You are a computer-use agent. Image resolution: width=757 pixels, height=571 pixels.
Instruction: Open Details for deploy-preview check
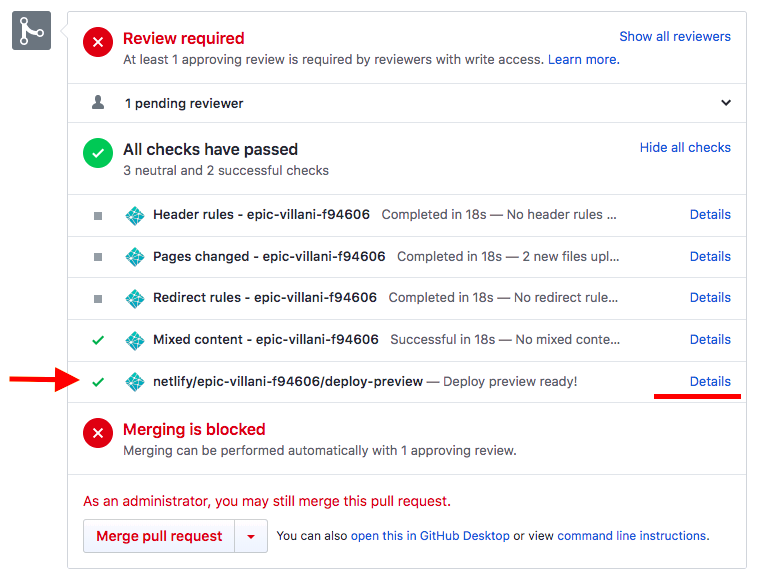tap(710, 381)
